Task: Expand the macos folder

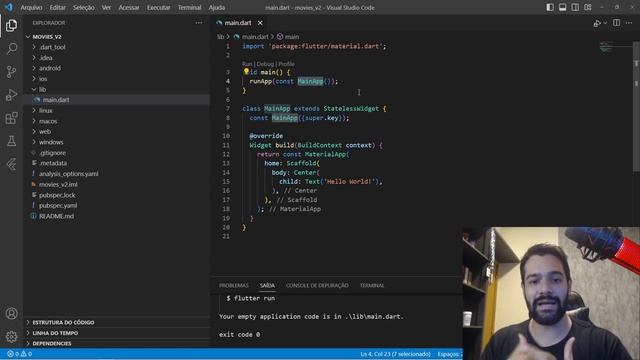Action: [116, 121]
